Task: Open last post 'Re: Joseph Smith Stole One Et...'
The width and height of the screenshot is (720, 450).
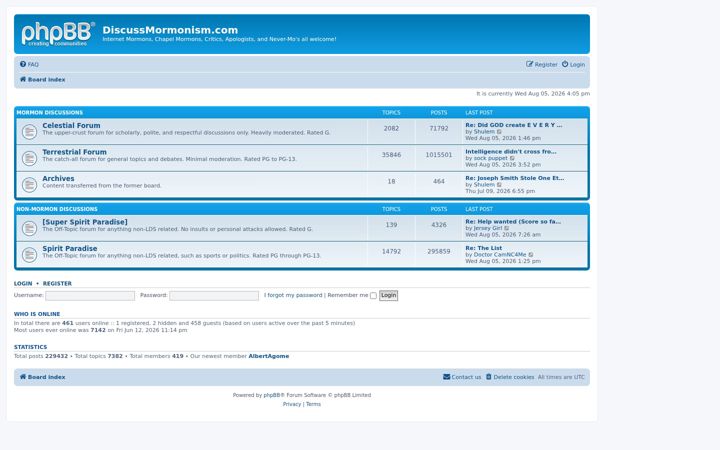Action: (x=515, y=178)
